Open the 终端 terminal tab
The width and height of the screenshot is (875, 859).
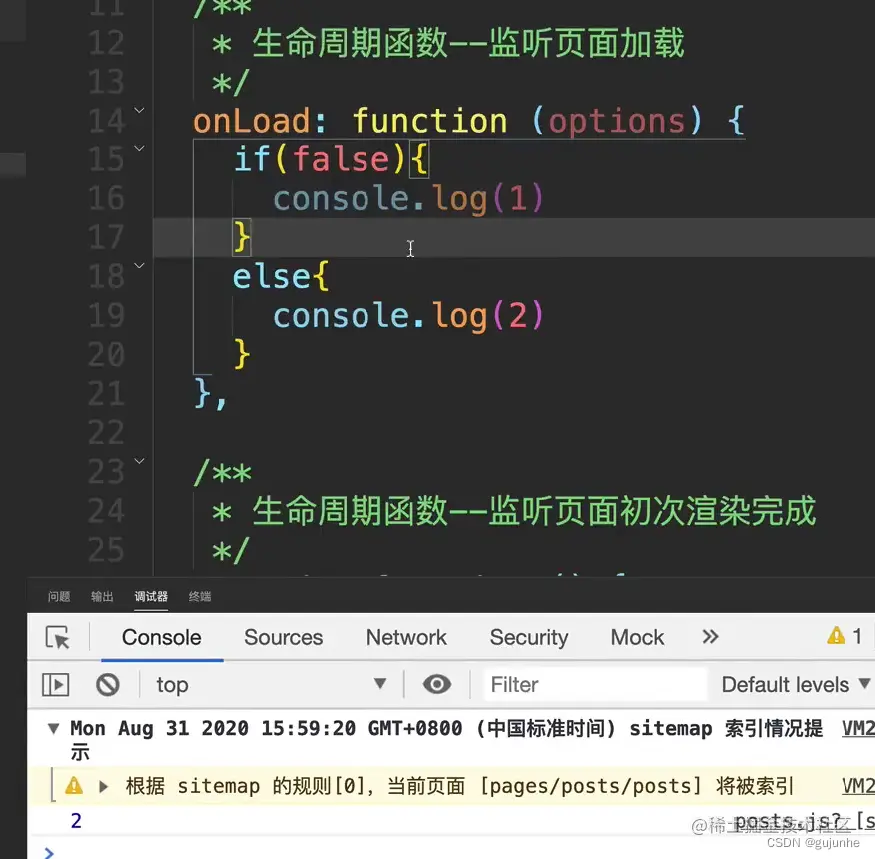point(198,596)
